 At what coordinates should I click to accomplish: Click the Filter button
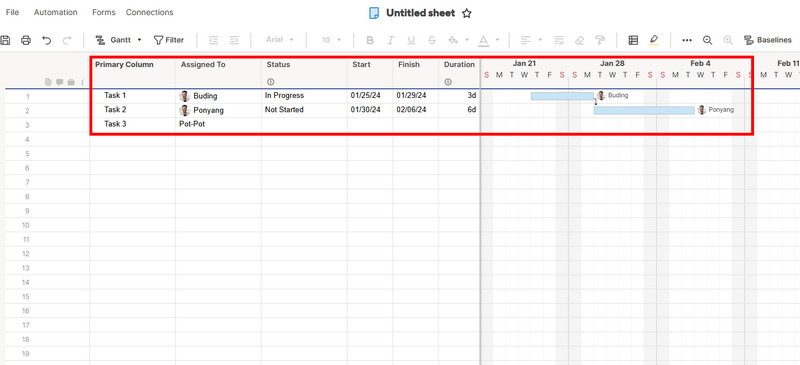169,40
